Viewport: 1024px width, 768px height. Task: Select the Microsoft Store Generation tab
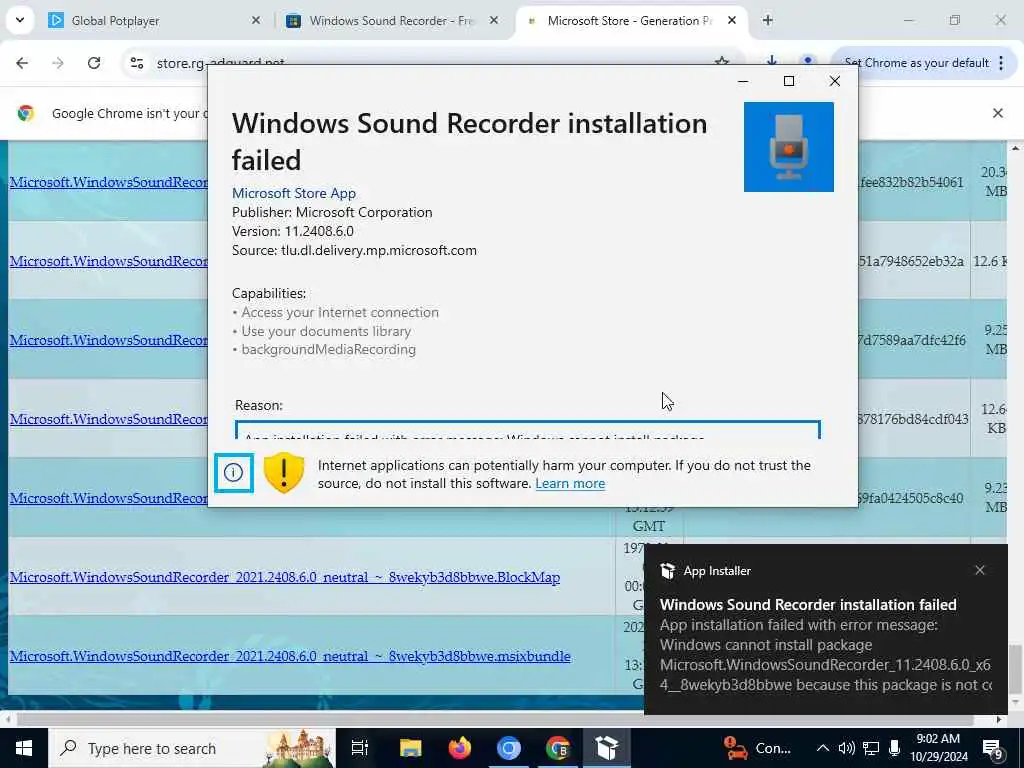630,21
